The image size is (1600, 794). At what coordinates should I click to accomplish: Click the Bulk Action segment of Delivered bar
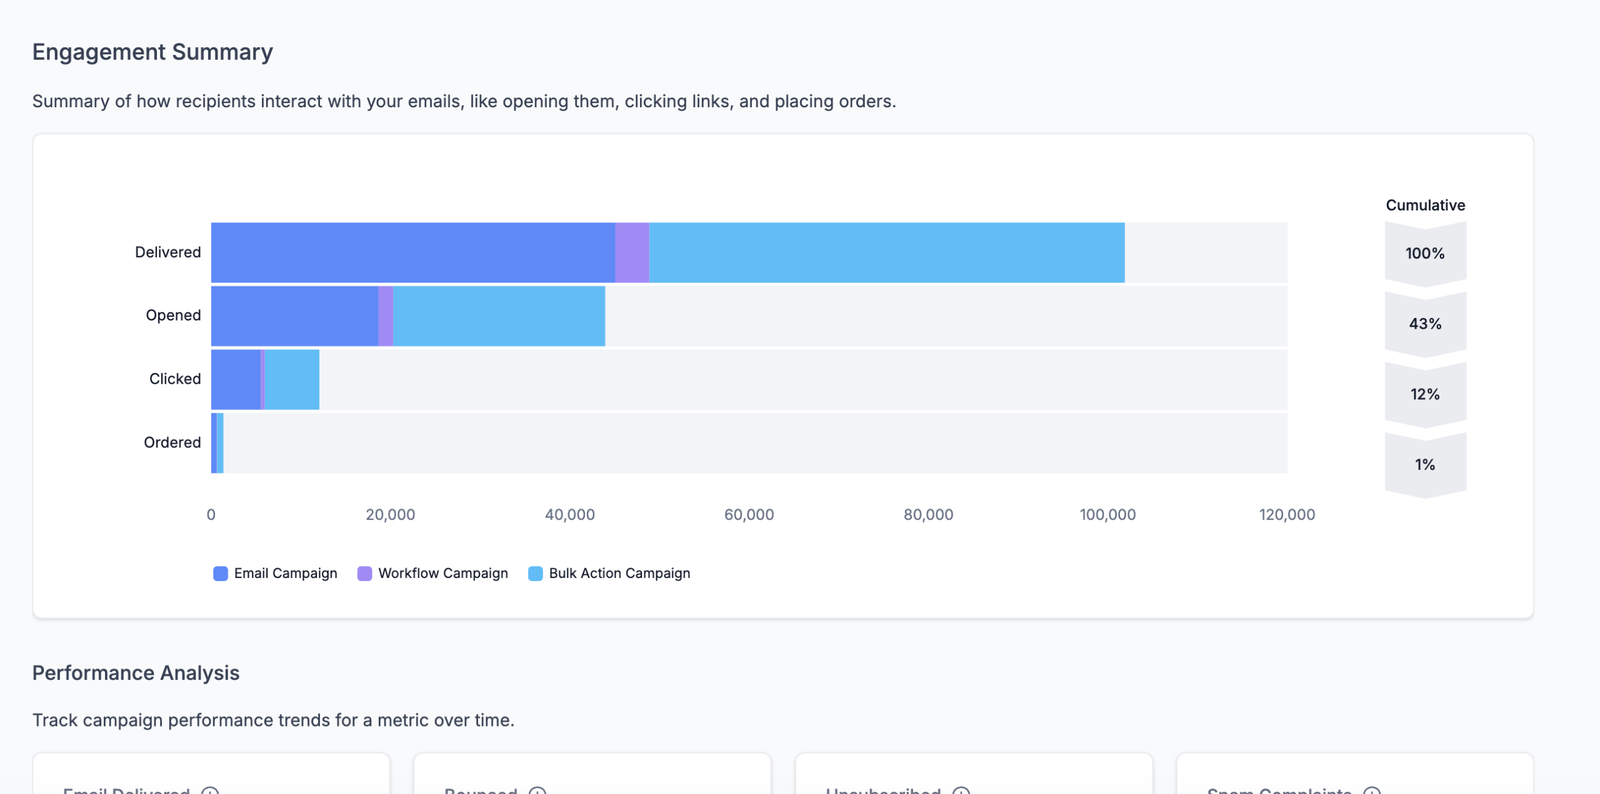(886, 252)
